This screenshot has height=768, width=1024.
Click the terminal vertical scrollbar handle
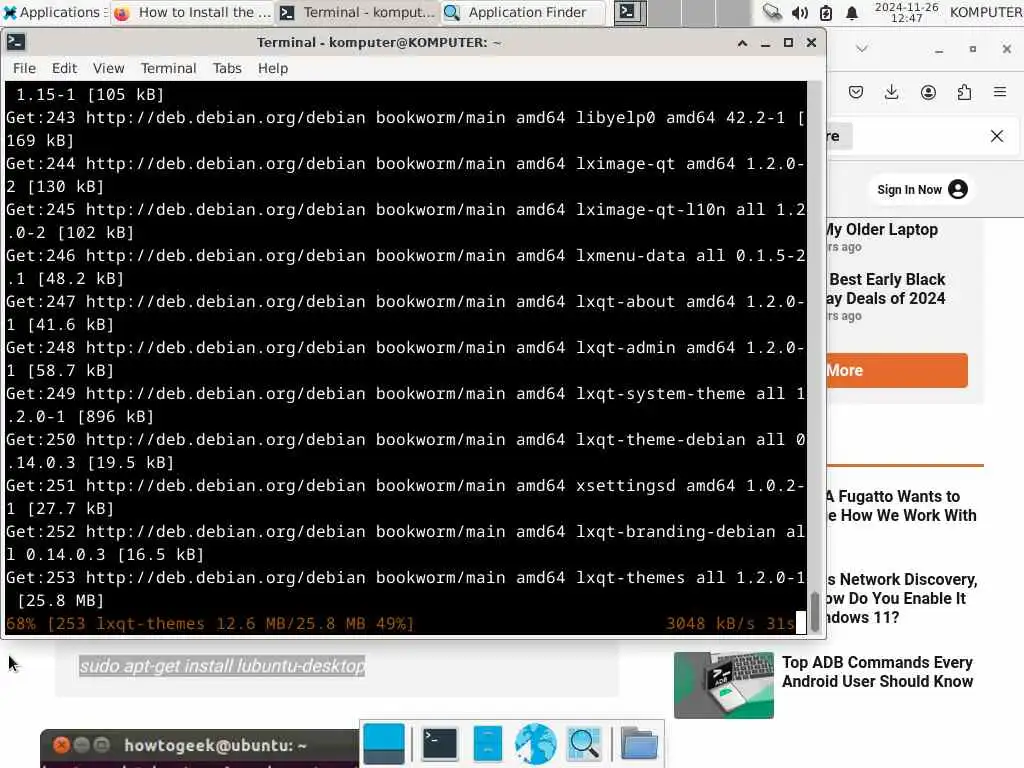[814, 611]
